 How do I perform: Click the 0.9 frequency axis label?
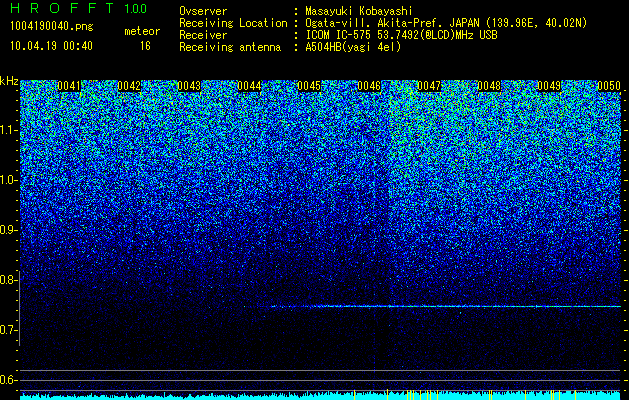pyautogui.click(x=7, y=230)
